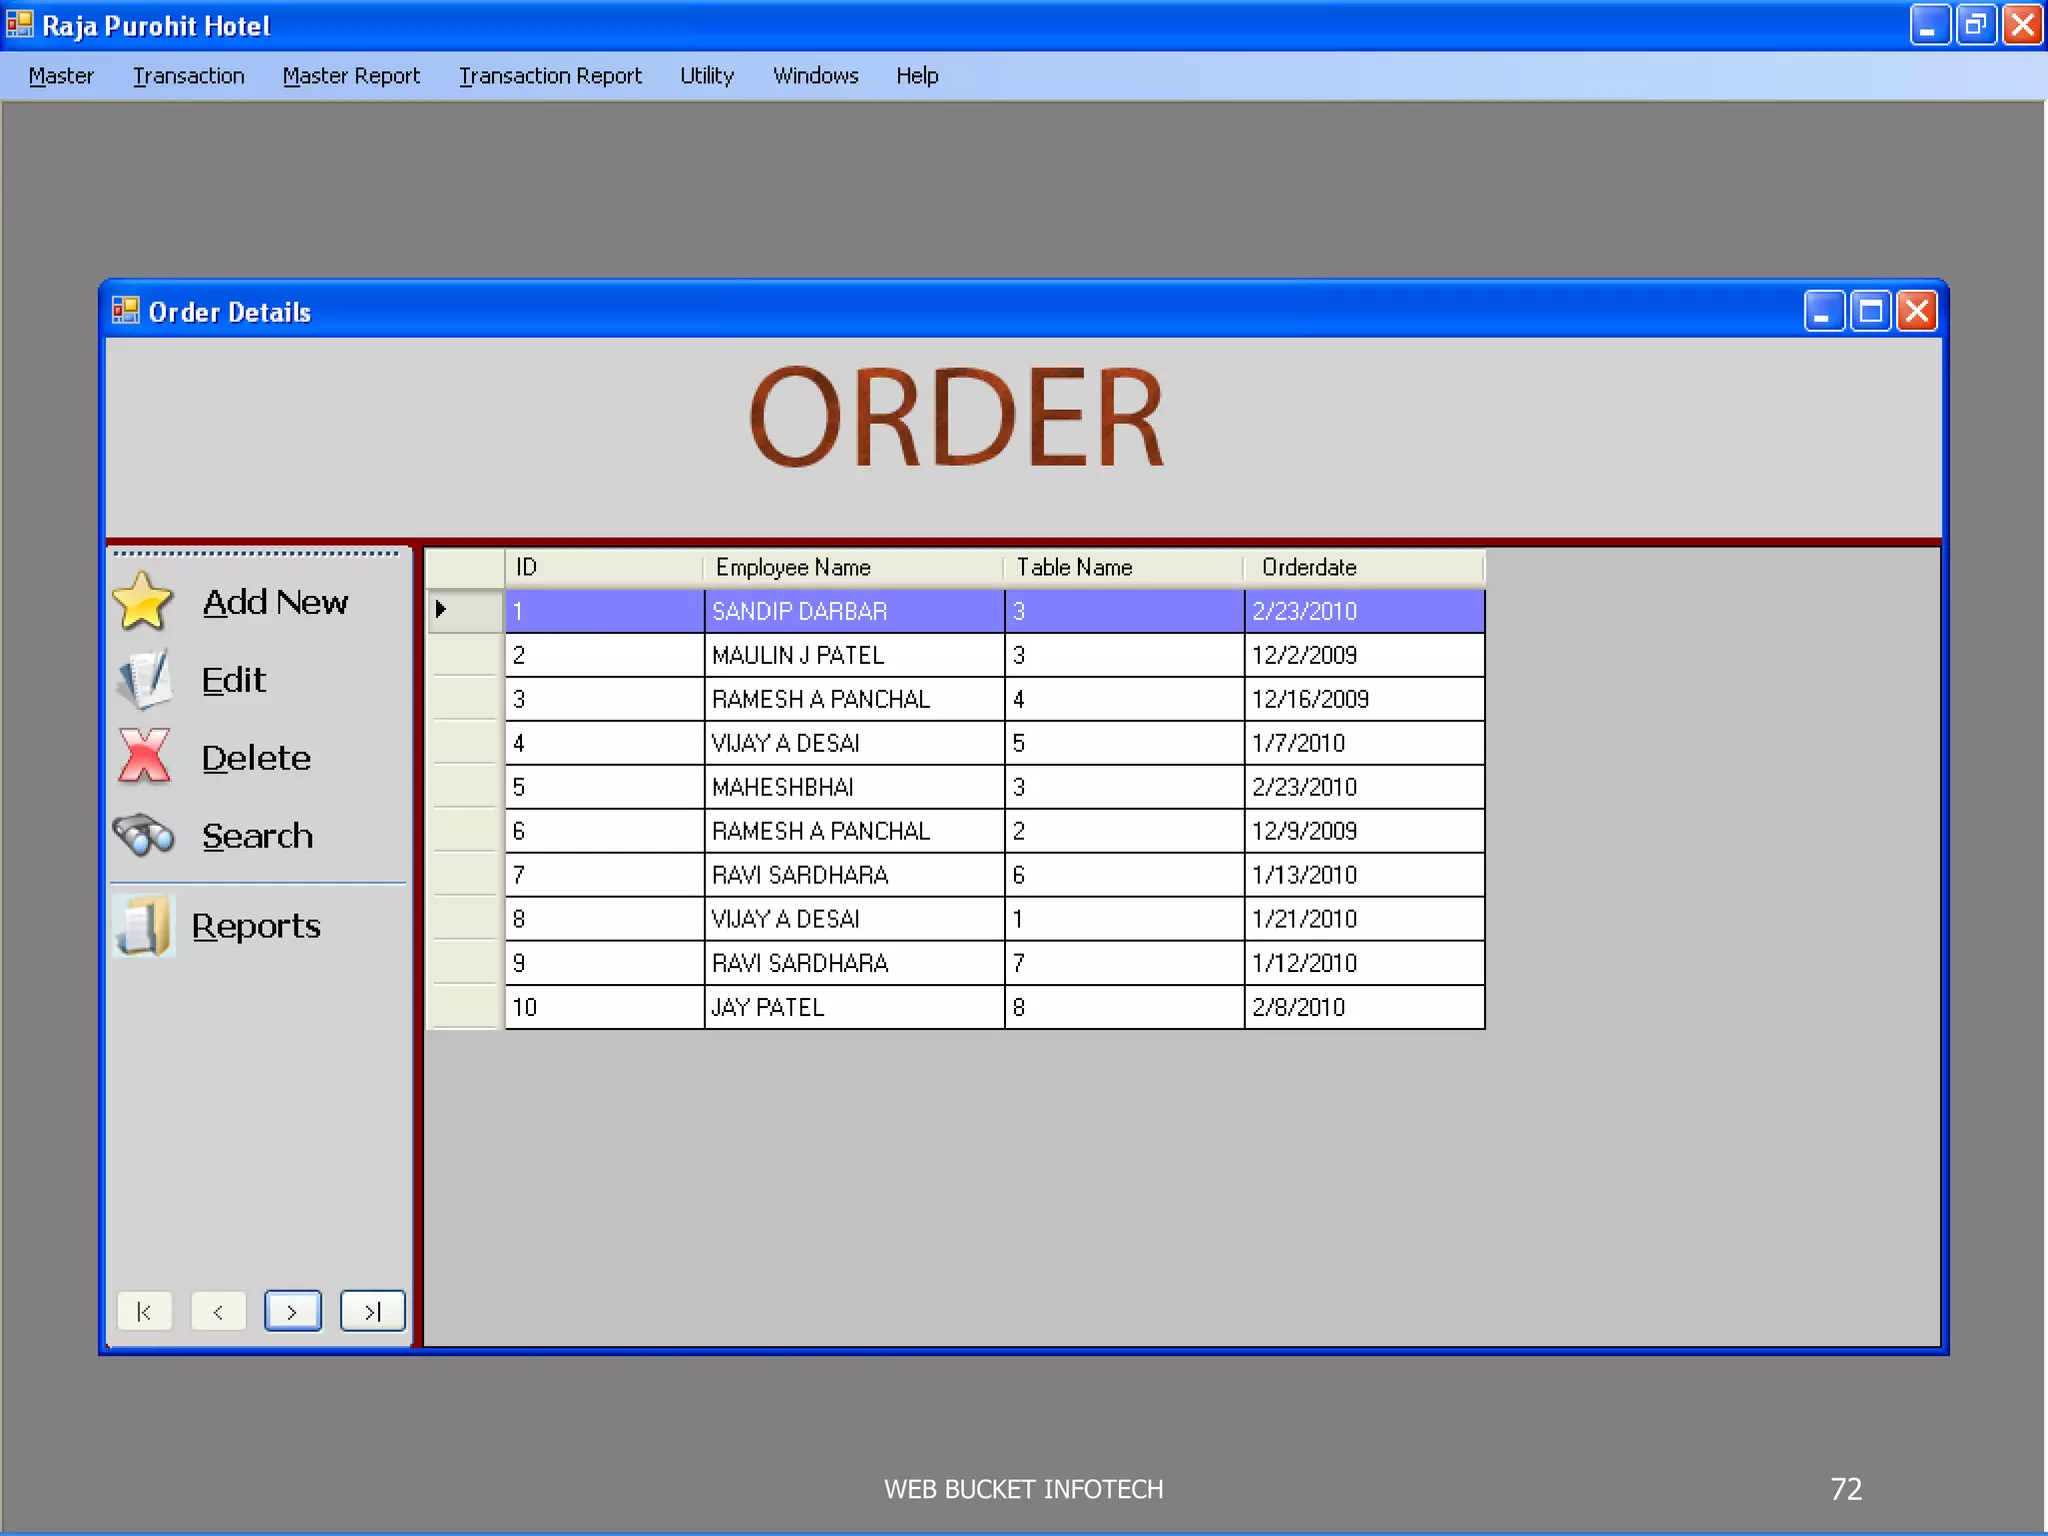Sort by Orderdate column header

(1365, 567)
